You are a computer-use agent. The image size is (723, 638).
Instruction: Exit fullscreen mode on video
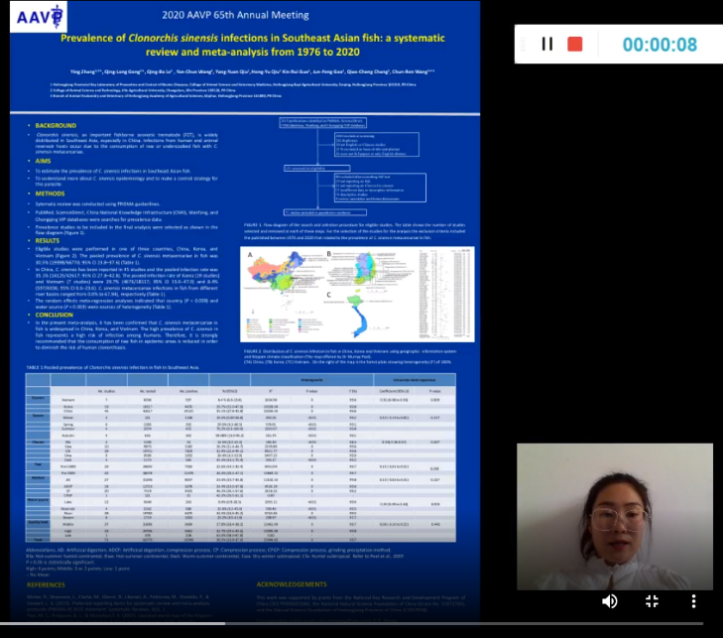click(x=651, y=601)
